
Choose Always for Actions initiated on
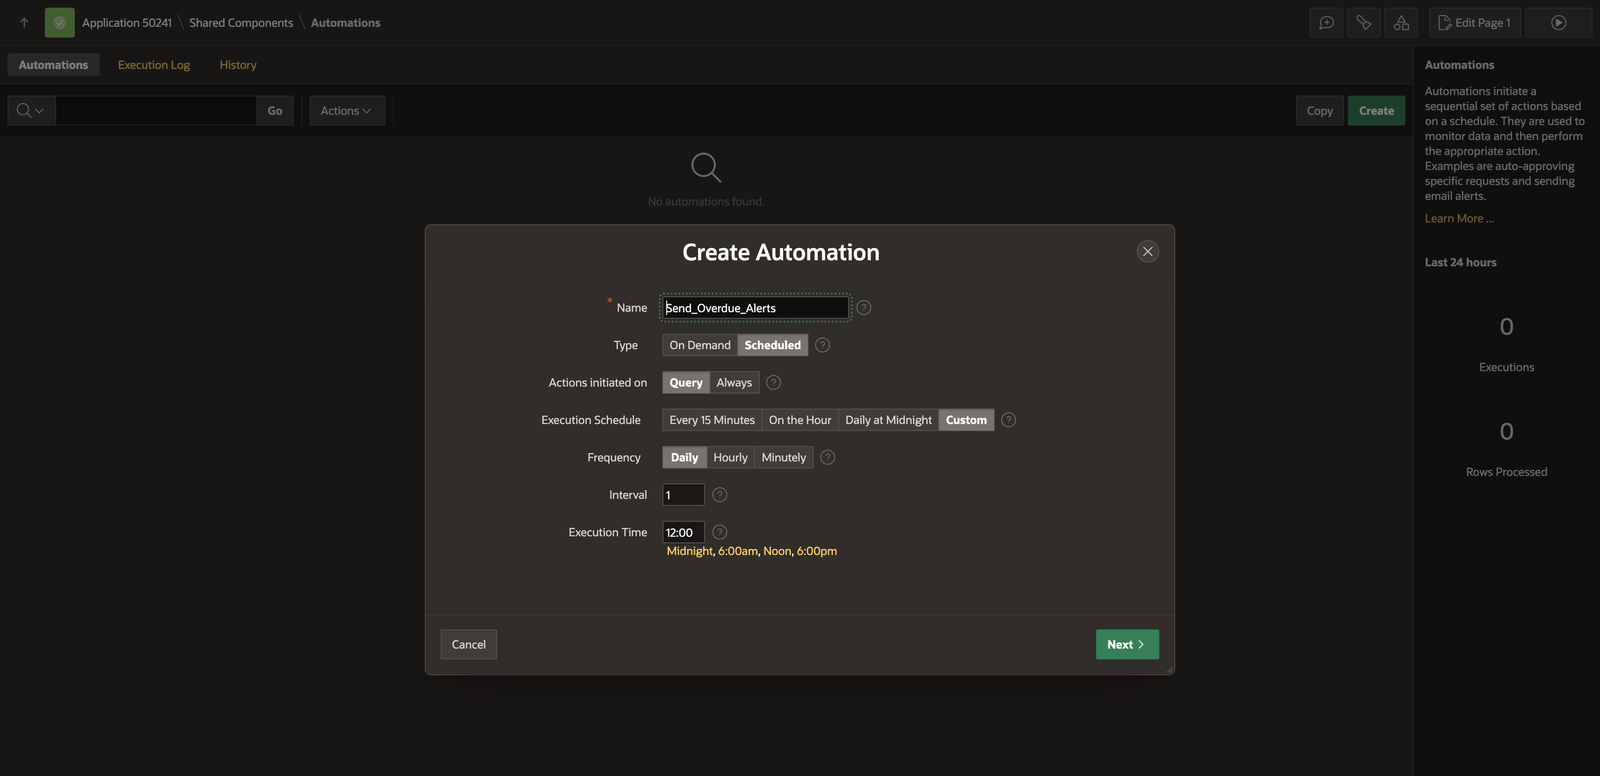[x=734, y=383]
